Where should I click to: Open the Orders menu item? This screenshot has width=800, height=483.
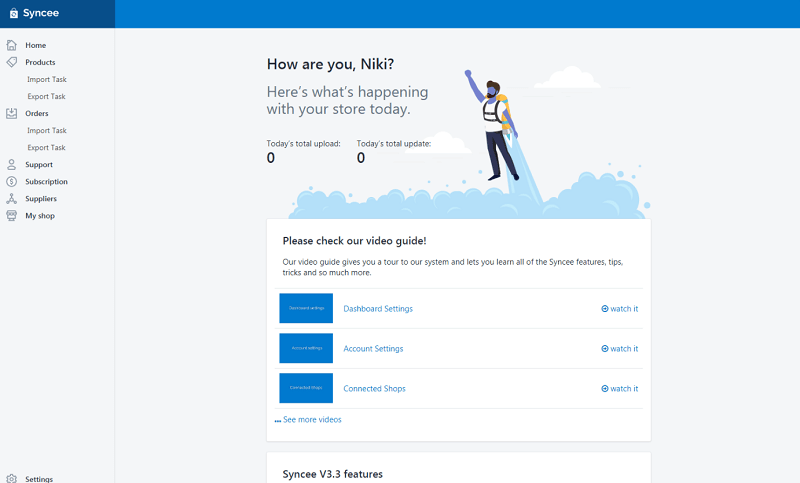tap(37, 113)
